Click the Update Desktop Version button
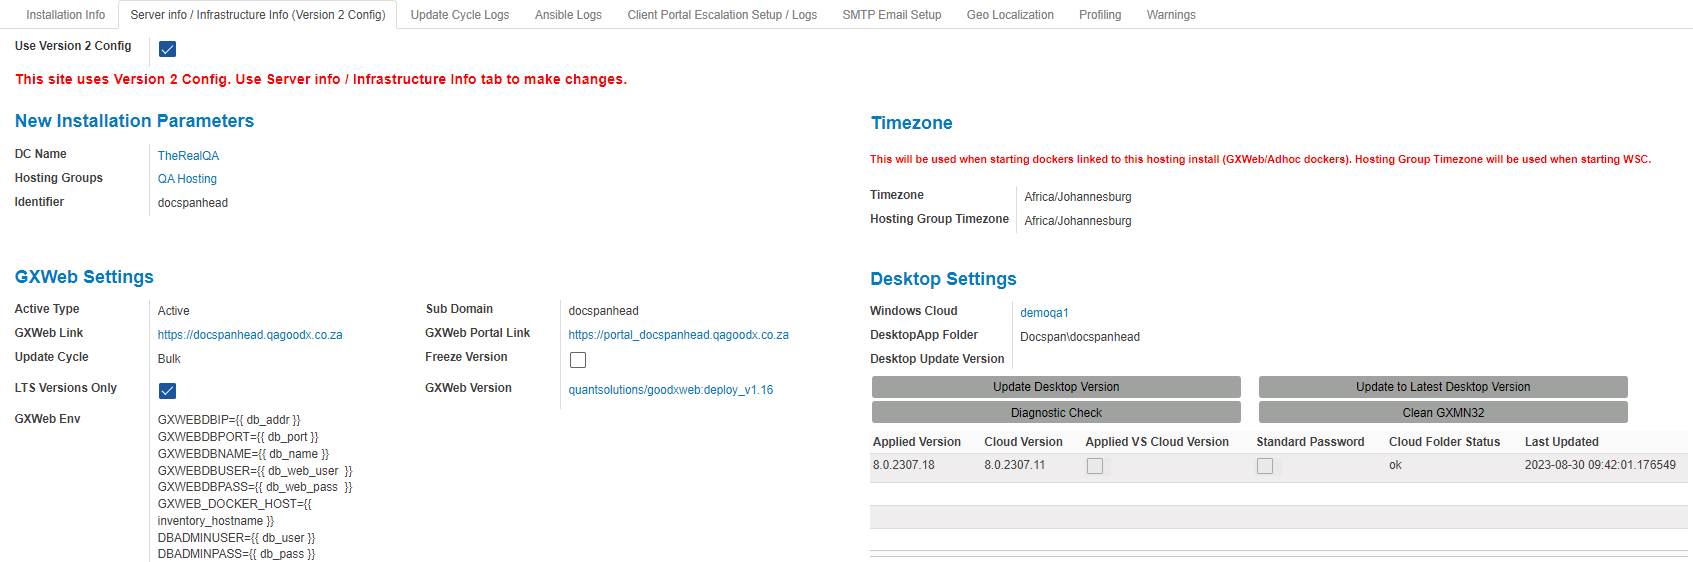The height and width of the screenshot is (562, 1693). [1055, 387]
